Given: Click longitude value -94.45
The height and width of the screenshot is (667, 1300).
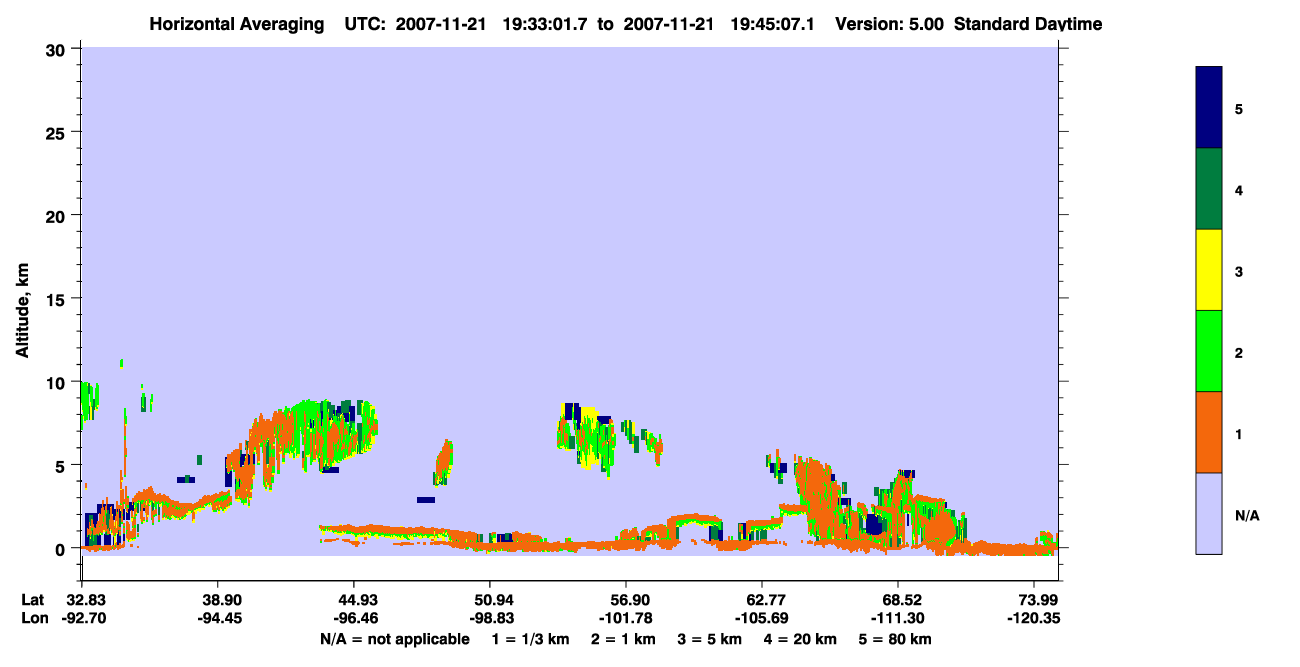Looking at the screenshot, I should coord(218,618).
